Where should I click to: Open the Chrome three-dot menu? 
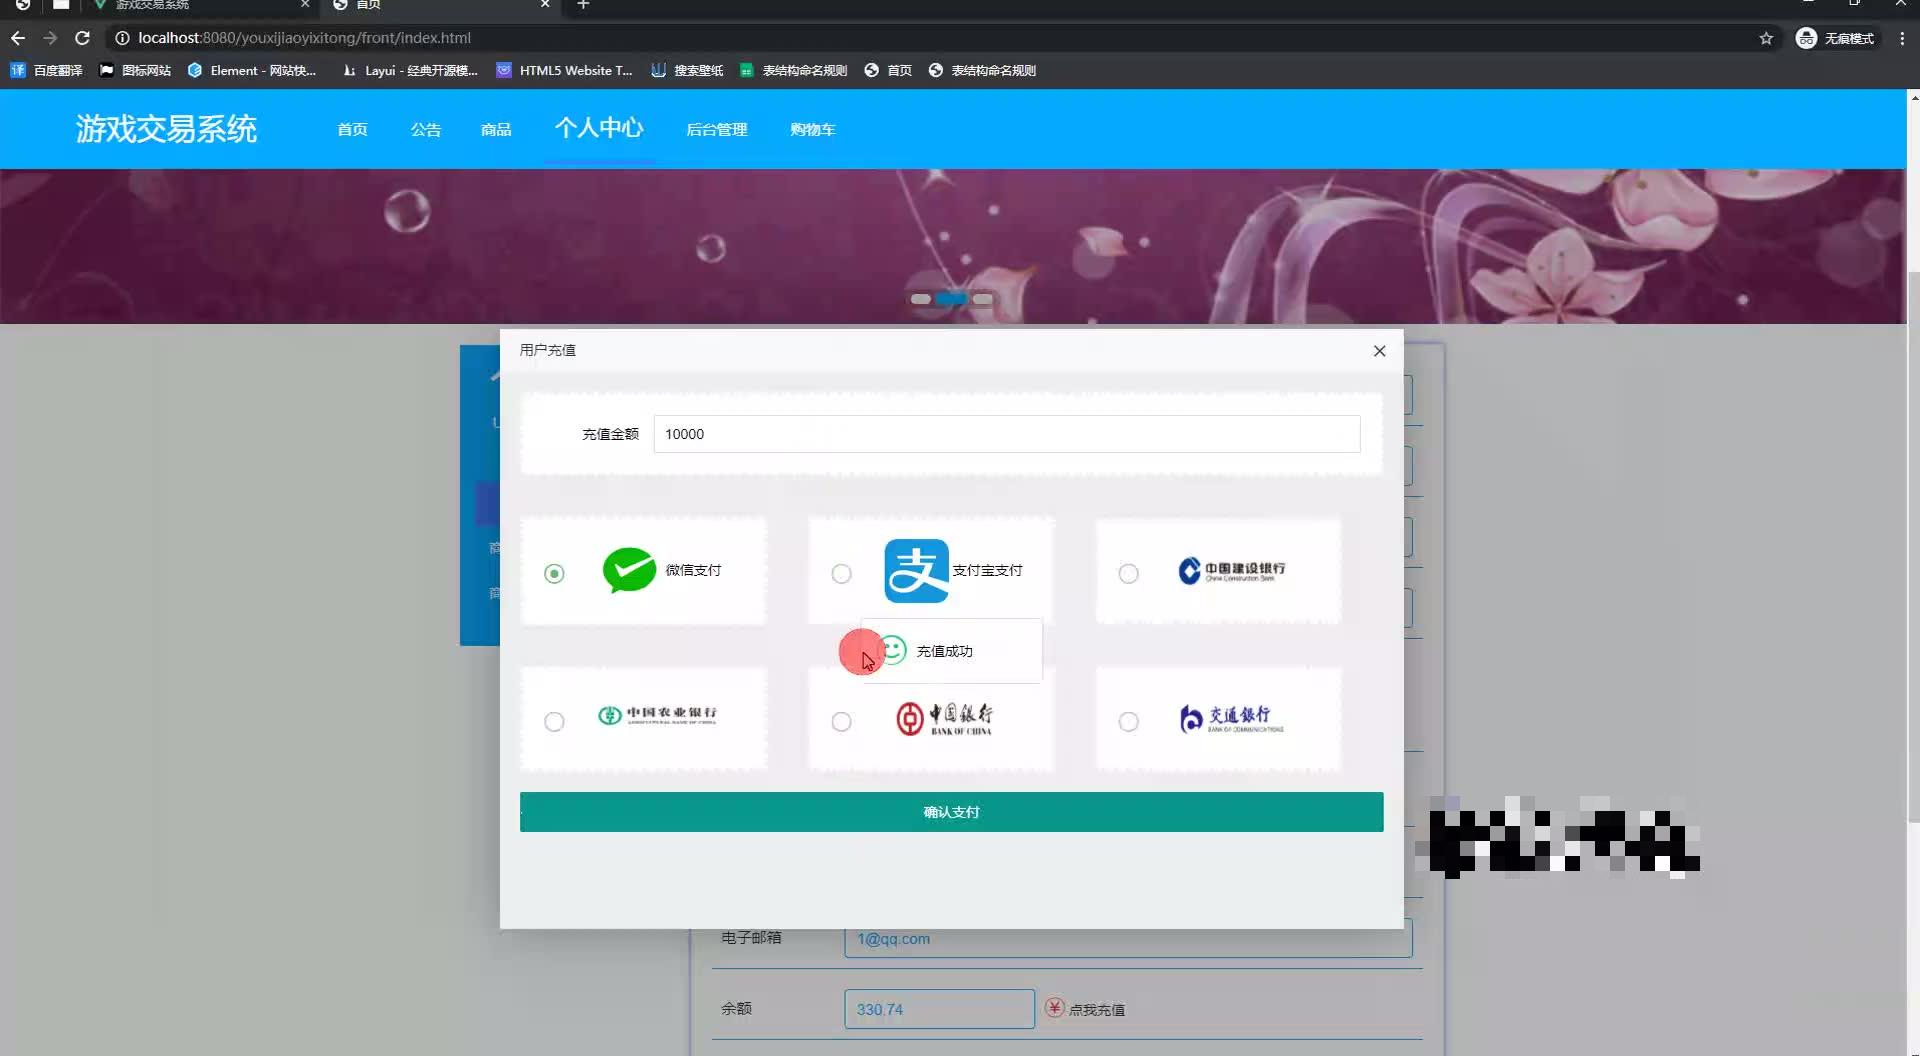(x=1902, y=38)
